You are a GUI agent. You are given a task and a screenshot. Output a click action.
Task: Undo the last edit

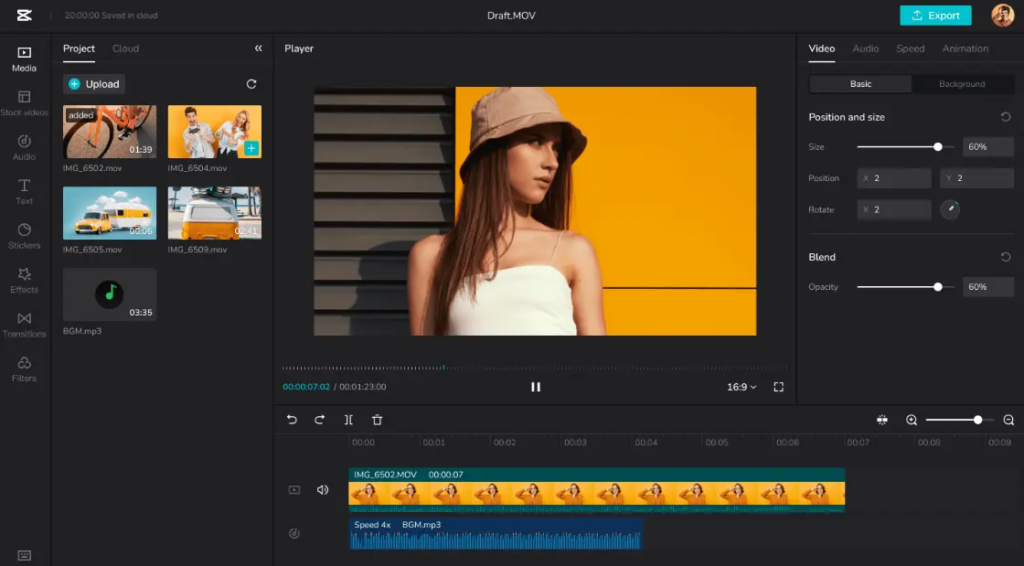[x=292, y=420]
